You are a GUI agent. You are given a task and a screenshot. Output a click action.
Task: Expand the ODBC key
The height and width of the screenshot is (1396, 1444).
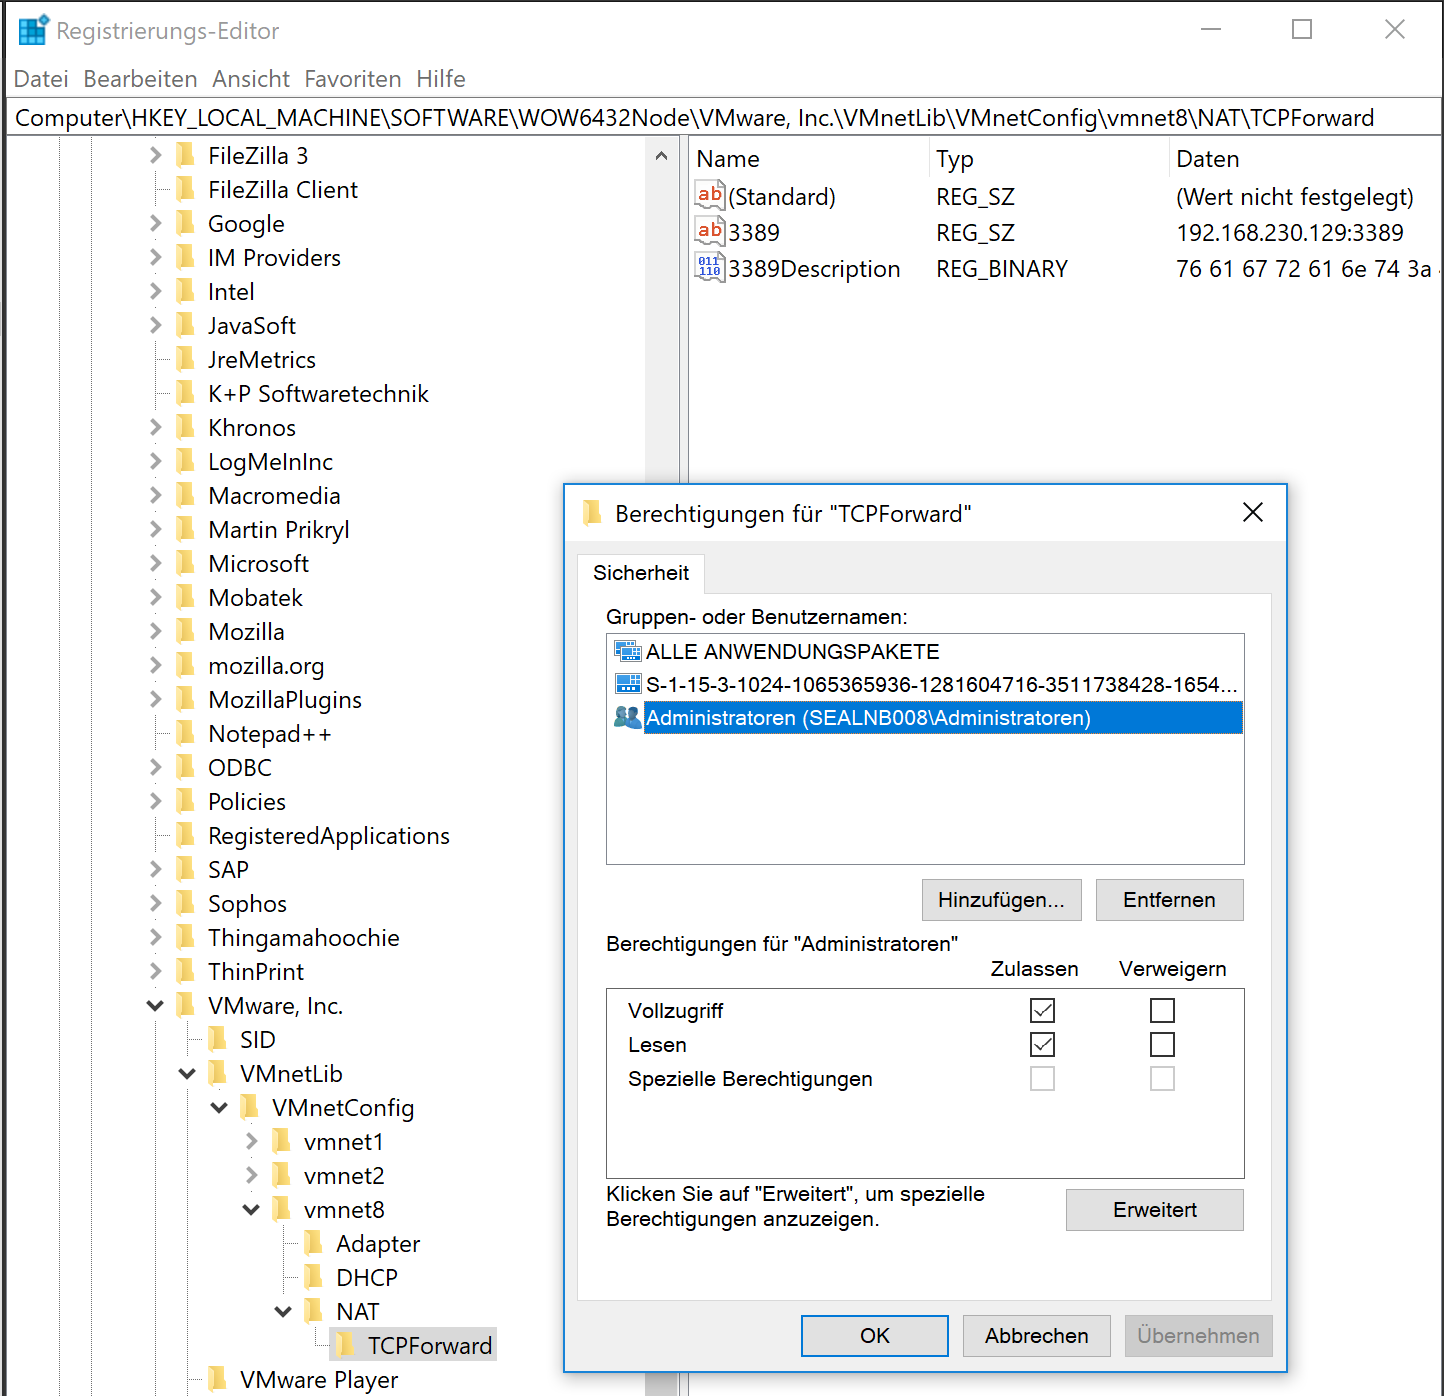[x=155, y=767]
